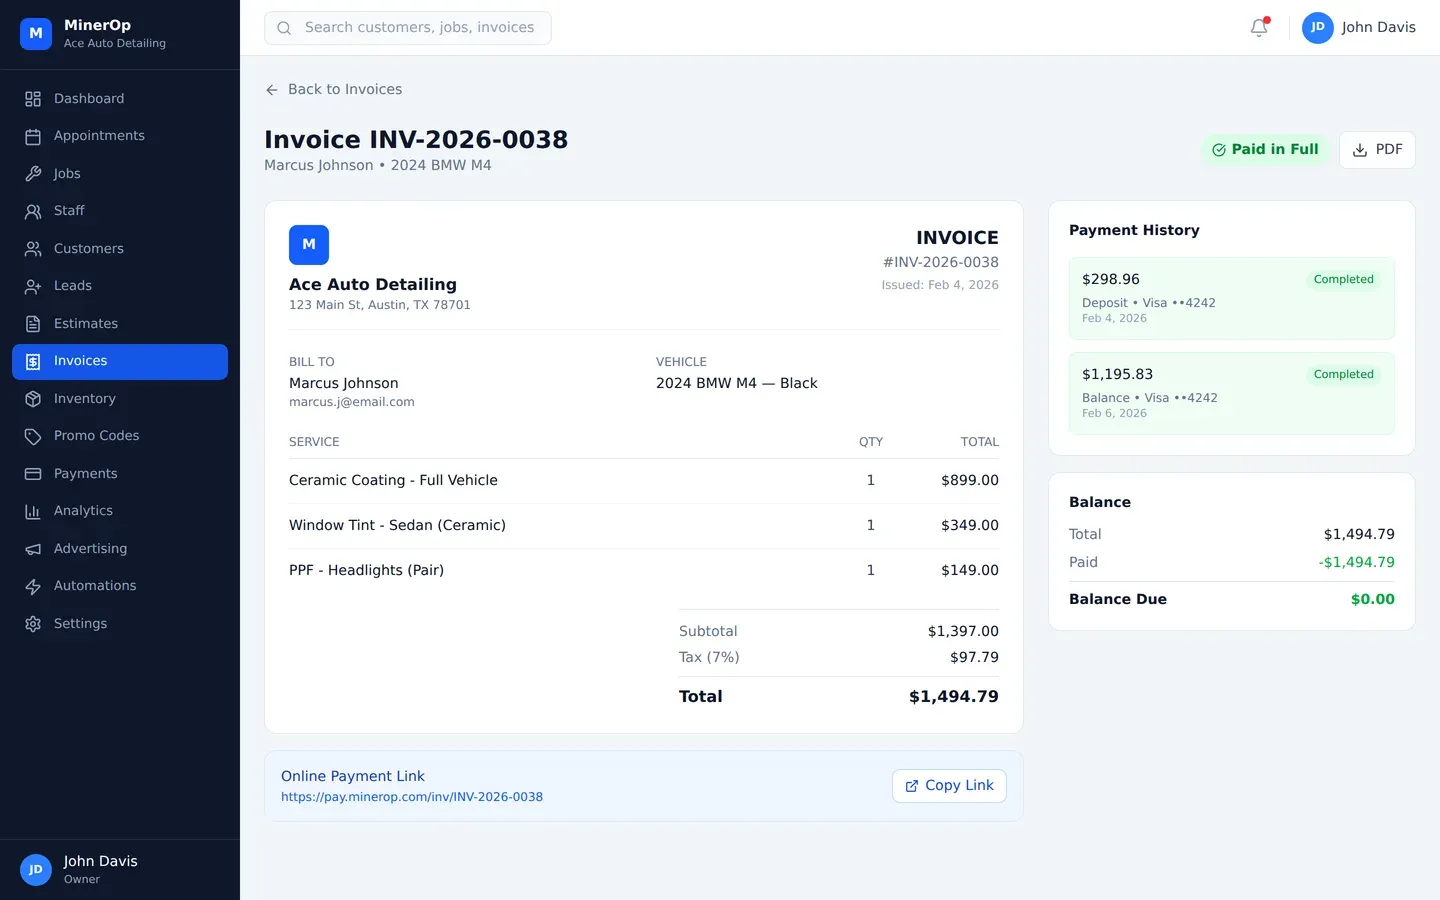Click the Staff icon in the sidebar
The image size is (1440, 900).
coord(33,211)
